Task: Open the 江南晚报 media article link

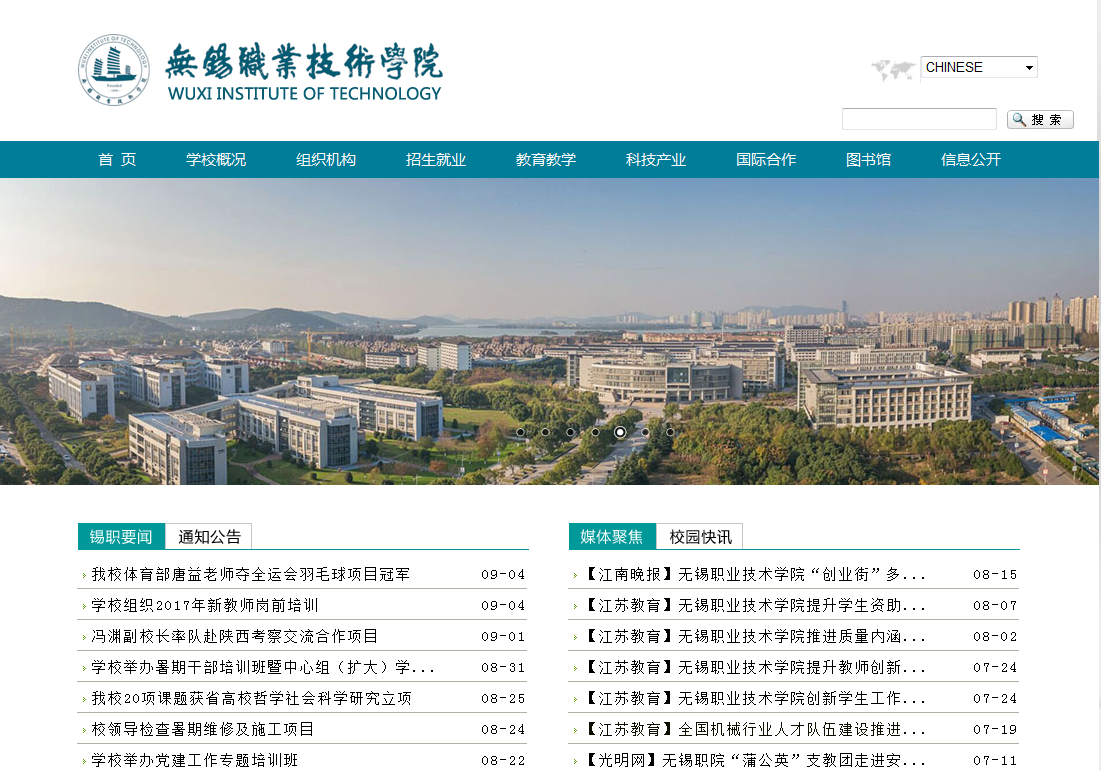Action: click(755, 575)
